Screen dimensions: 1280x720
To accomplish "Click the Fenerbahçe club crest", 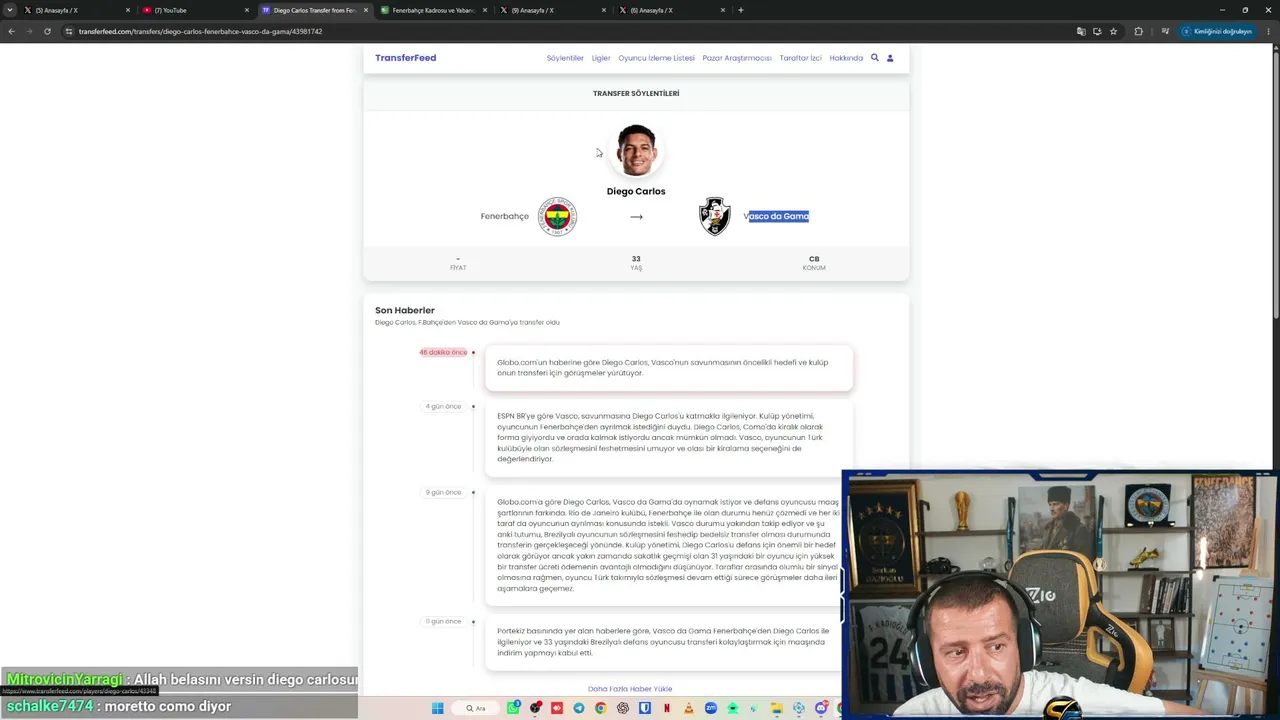I will [558, 216].
